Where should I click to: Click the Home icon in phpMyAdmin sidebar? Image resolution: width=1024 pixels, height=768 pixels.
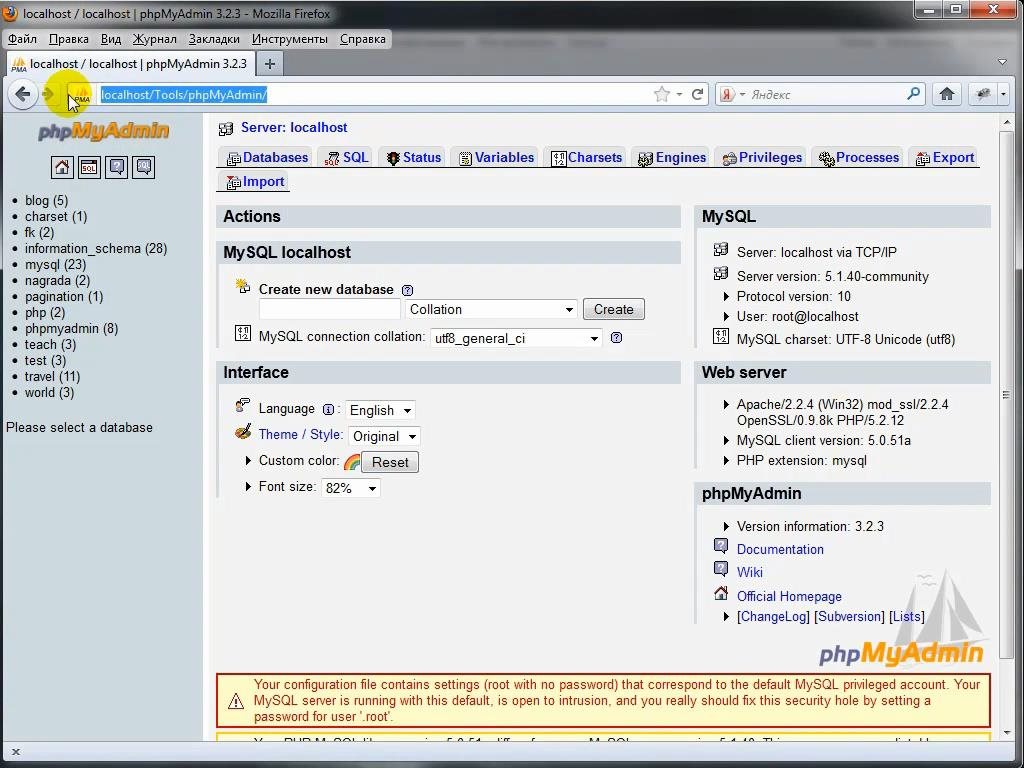point(62,167)
